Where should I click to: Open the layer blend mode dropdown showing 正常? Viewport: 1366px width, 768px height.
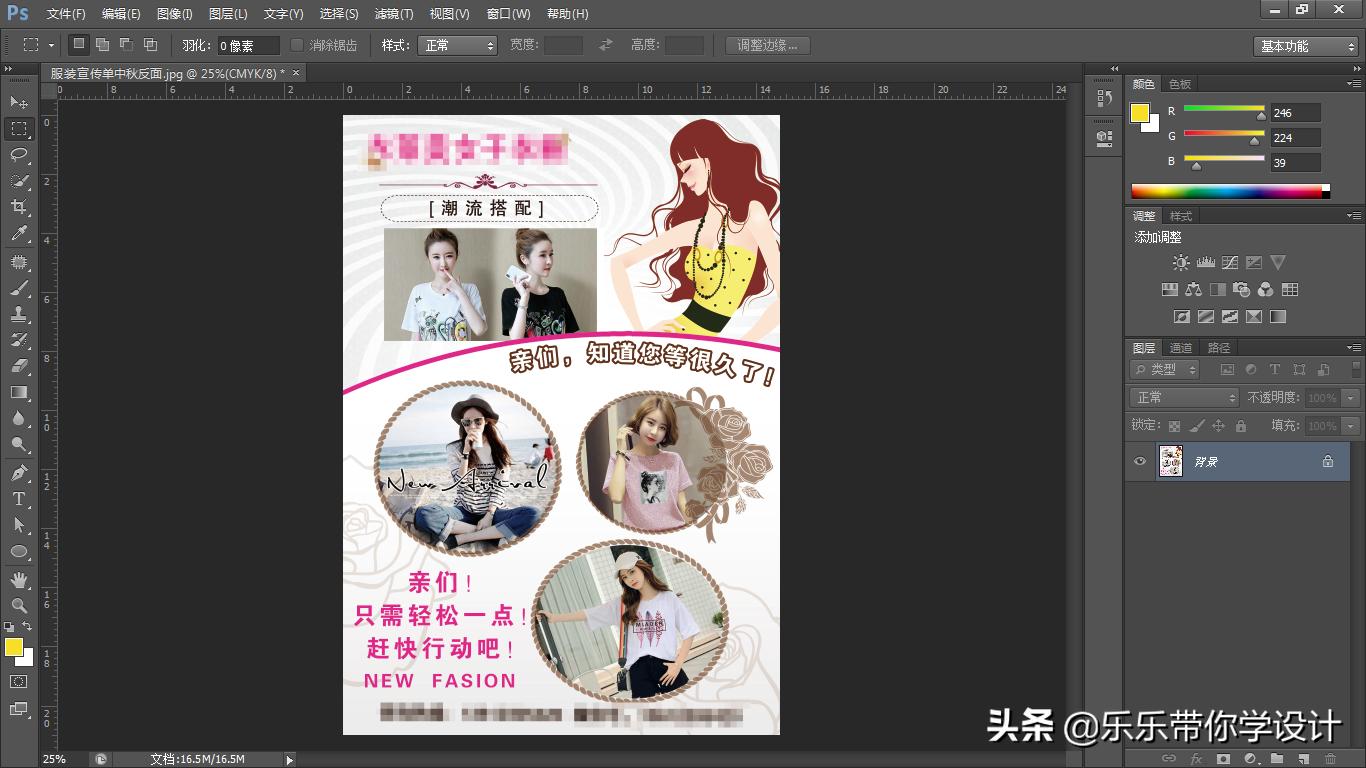coord(1183,397)
